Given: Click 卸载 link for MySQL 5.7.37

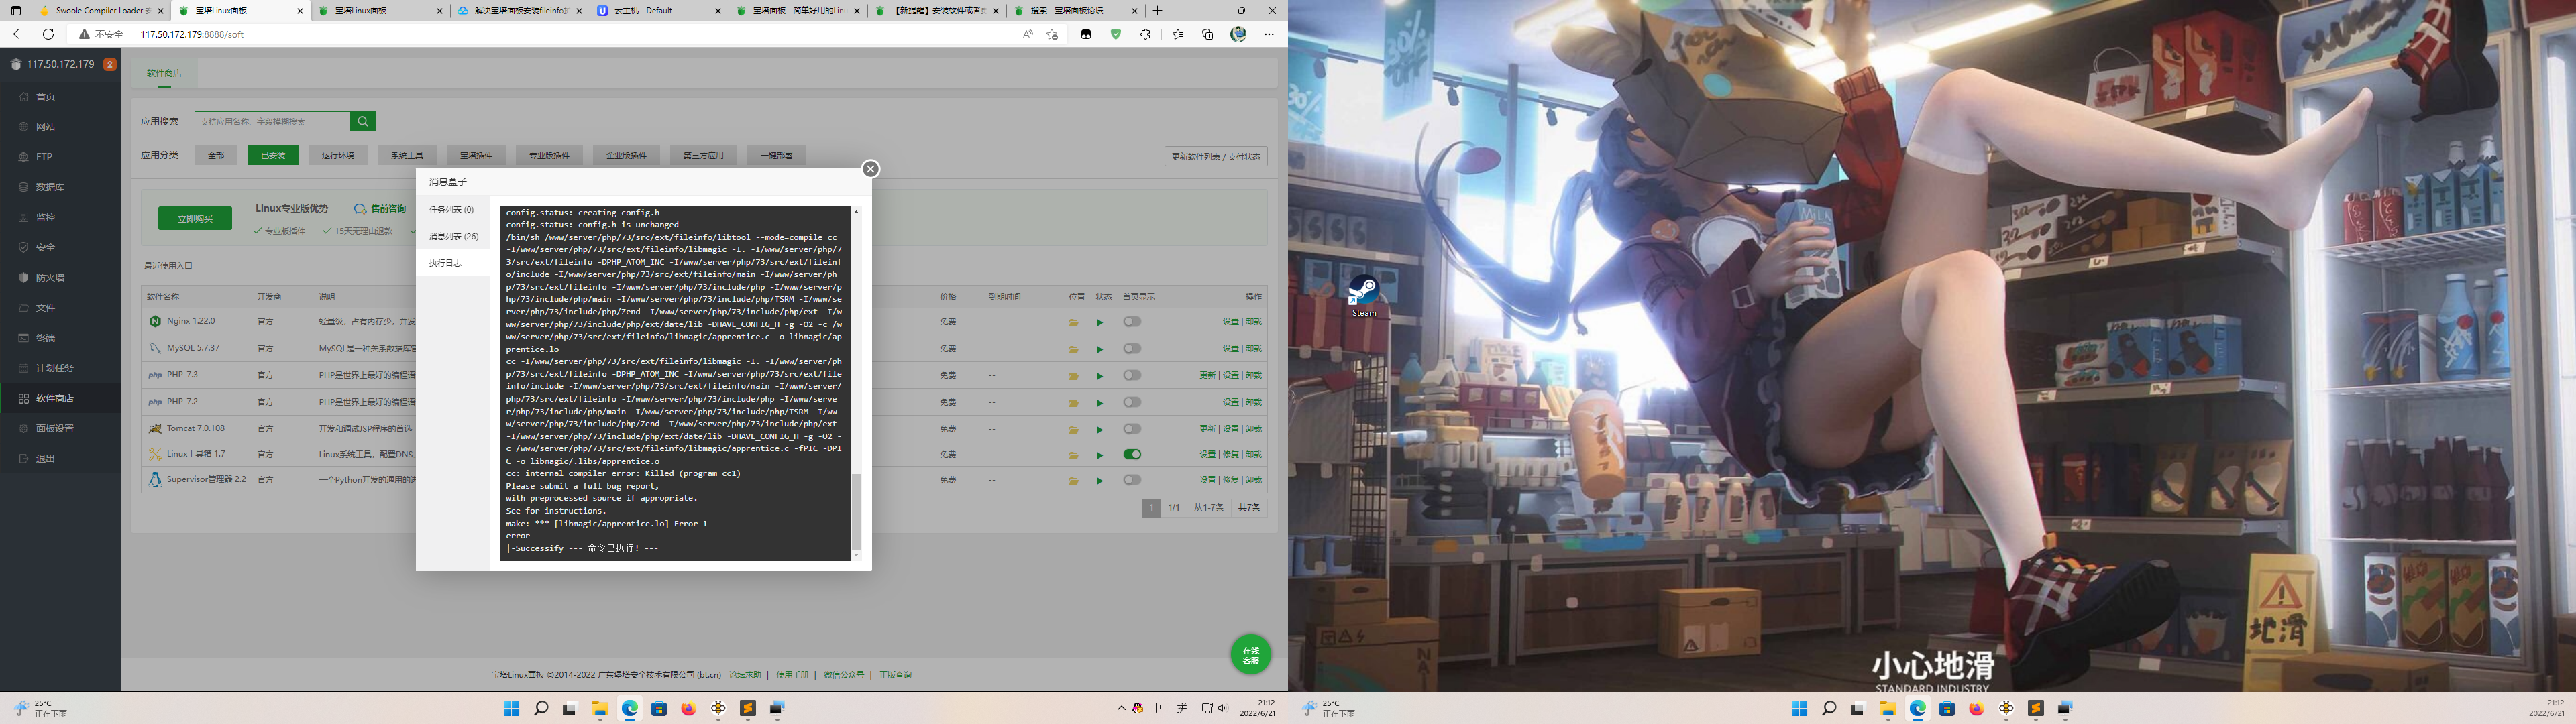Looking at the screenshot, I should (1253, 349).
